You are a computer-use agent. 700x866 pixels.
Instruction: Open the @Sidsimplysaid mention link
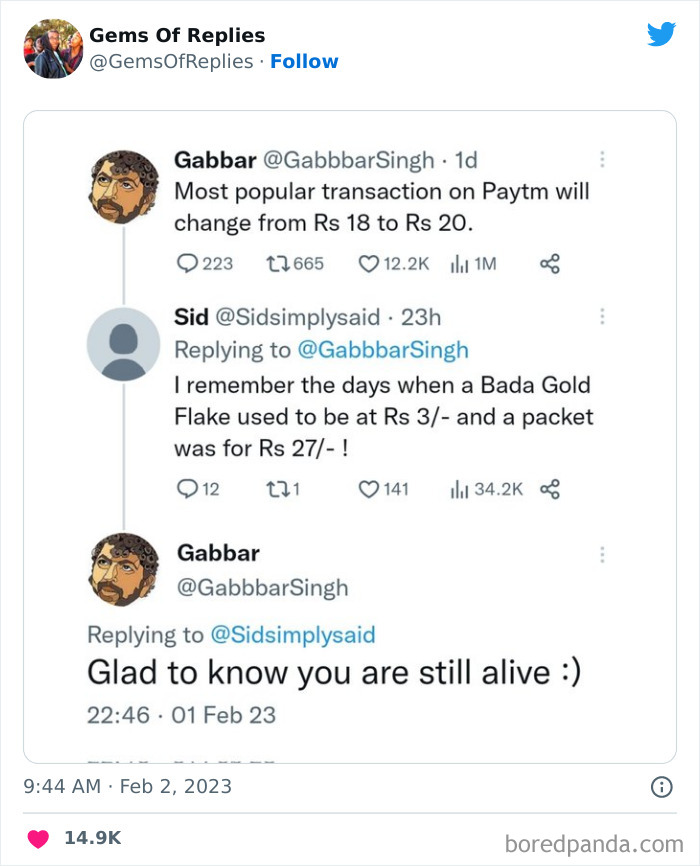click(x=292, y=634)
